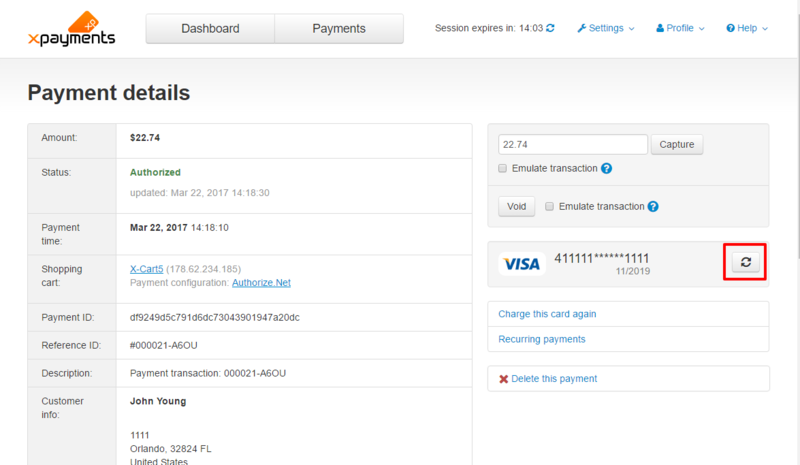Open help for Void emulate transaction

(x=653, y=206)
